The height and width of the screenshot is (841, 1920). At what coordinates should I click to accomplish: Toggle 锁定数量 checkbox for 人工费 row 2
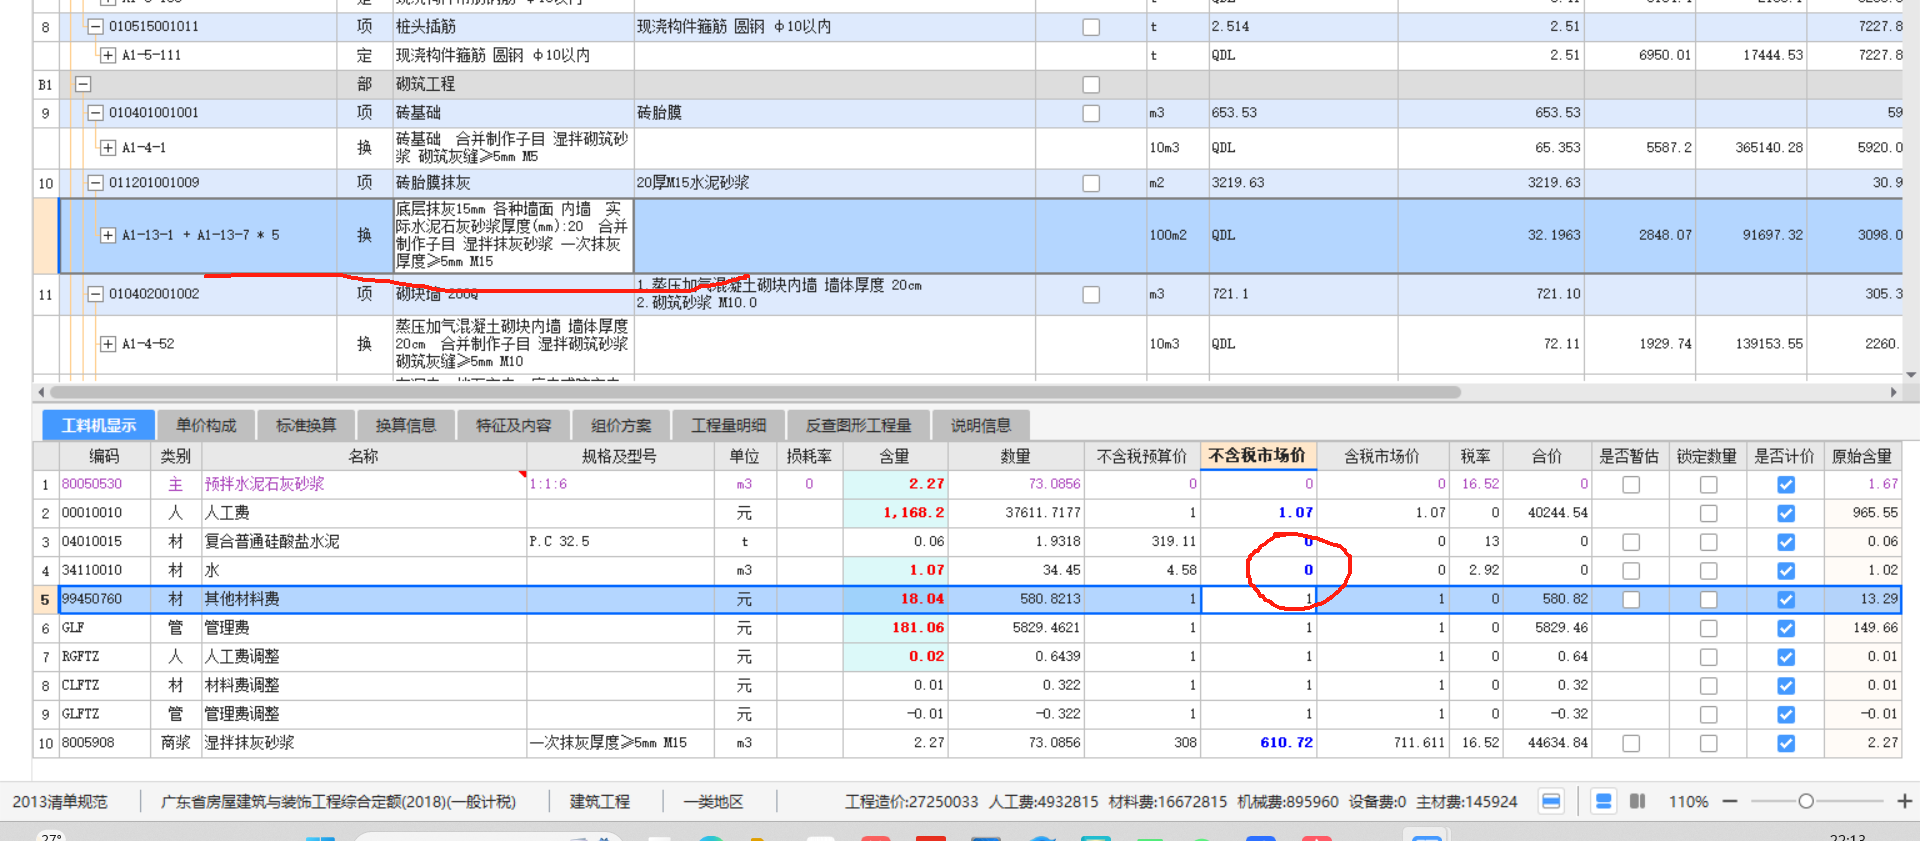pyautogui.click(x=1709, y=514)
